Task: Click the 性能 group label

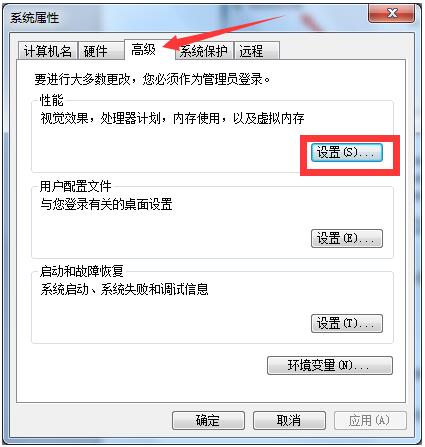Action: 51,100
